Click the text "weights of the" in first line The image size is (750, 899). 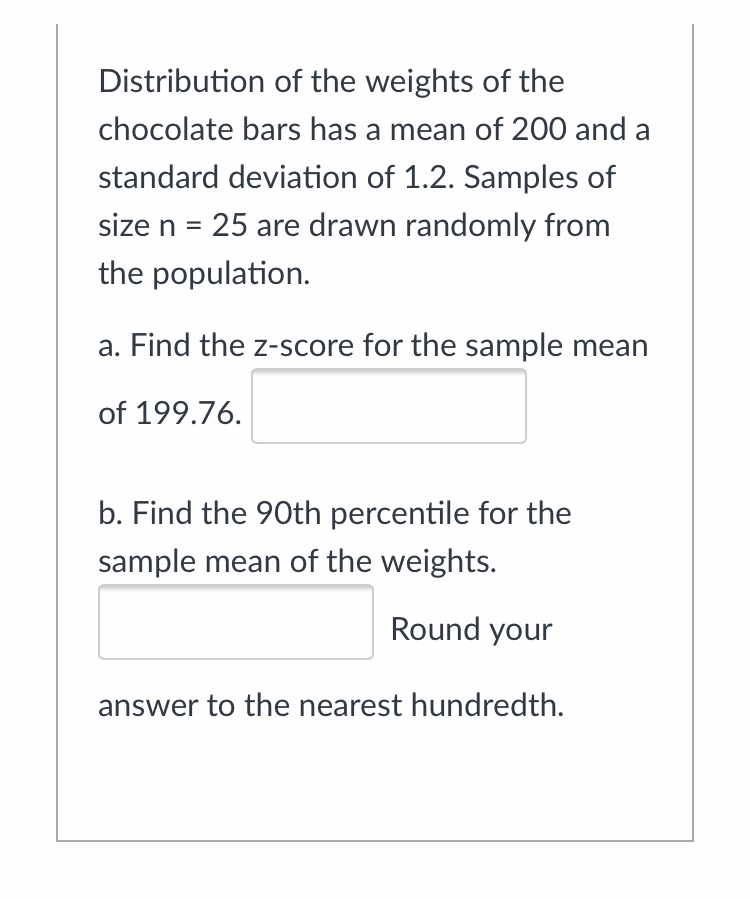[466, 81]
